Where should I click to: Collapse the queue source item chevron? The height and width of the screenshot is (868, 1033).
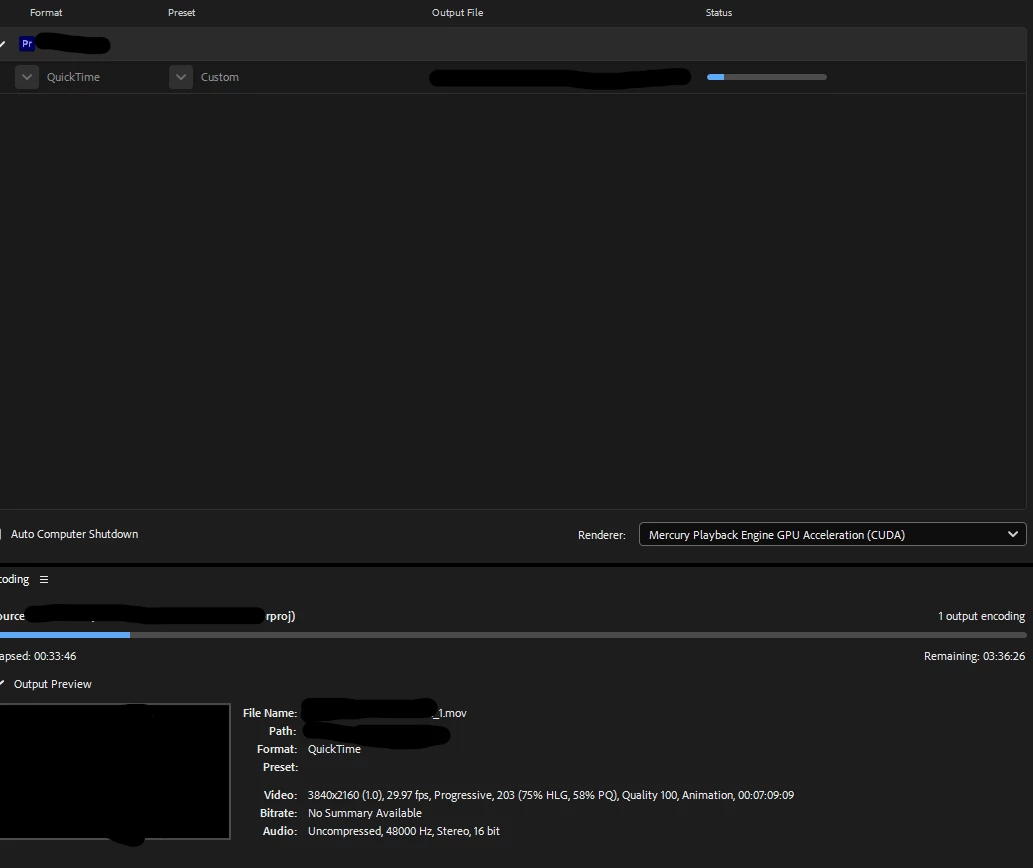coord(3,44)
